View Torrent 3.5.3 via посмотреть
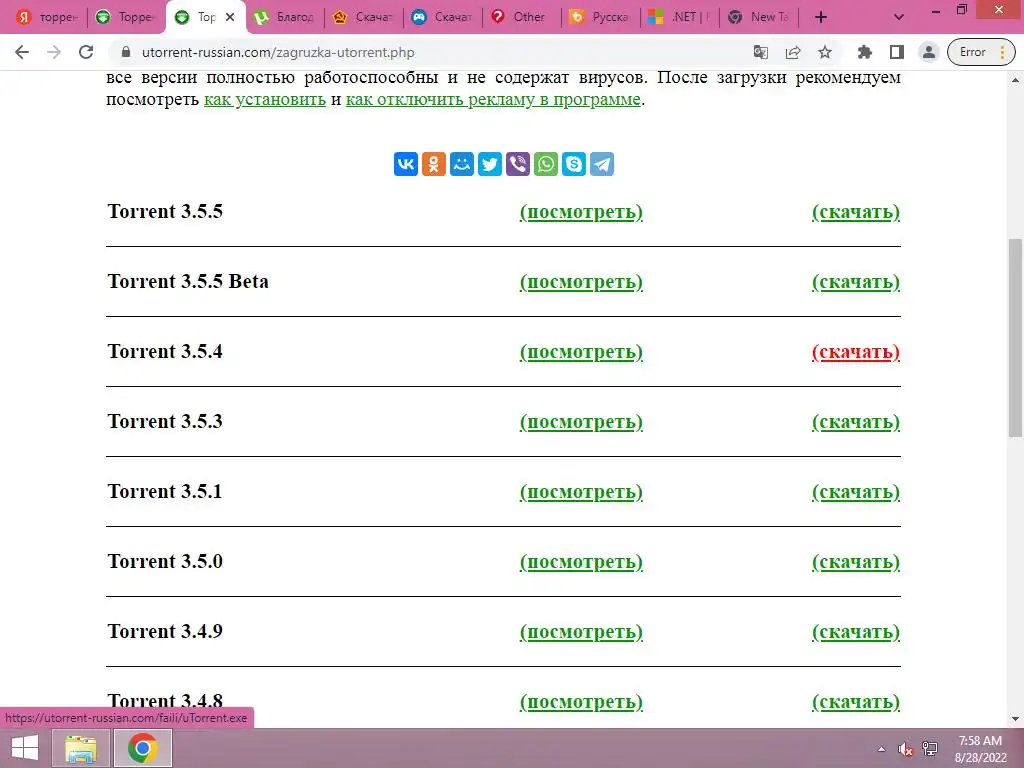This screenshot has height=768, width=1024. [x=581, y=421]
